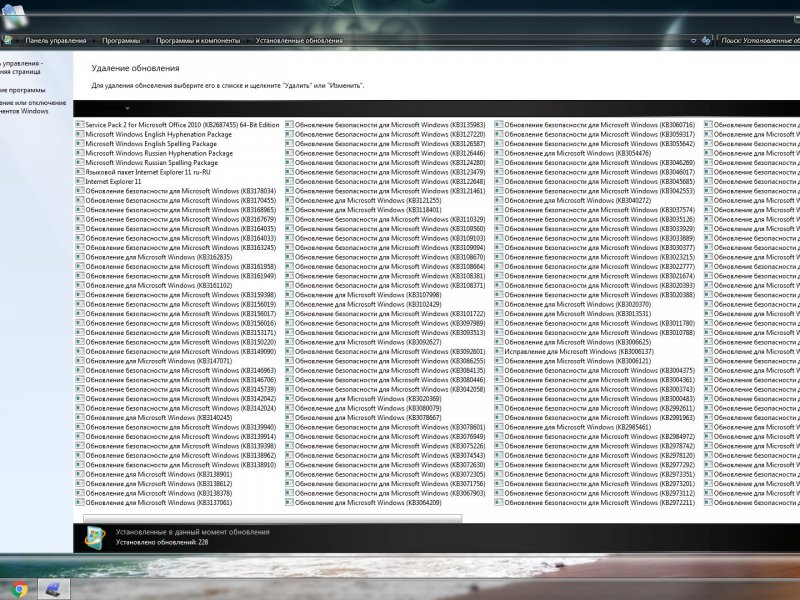800x600 pixels.
Task: Select security update KB3164035
Action: 181,229
